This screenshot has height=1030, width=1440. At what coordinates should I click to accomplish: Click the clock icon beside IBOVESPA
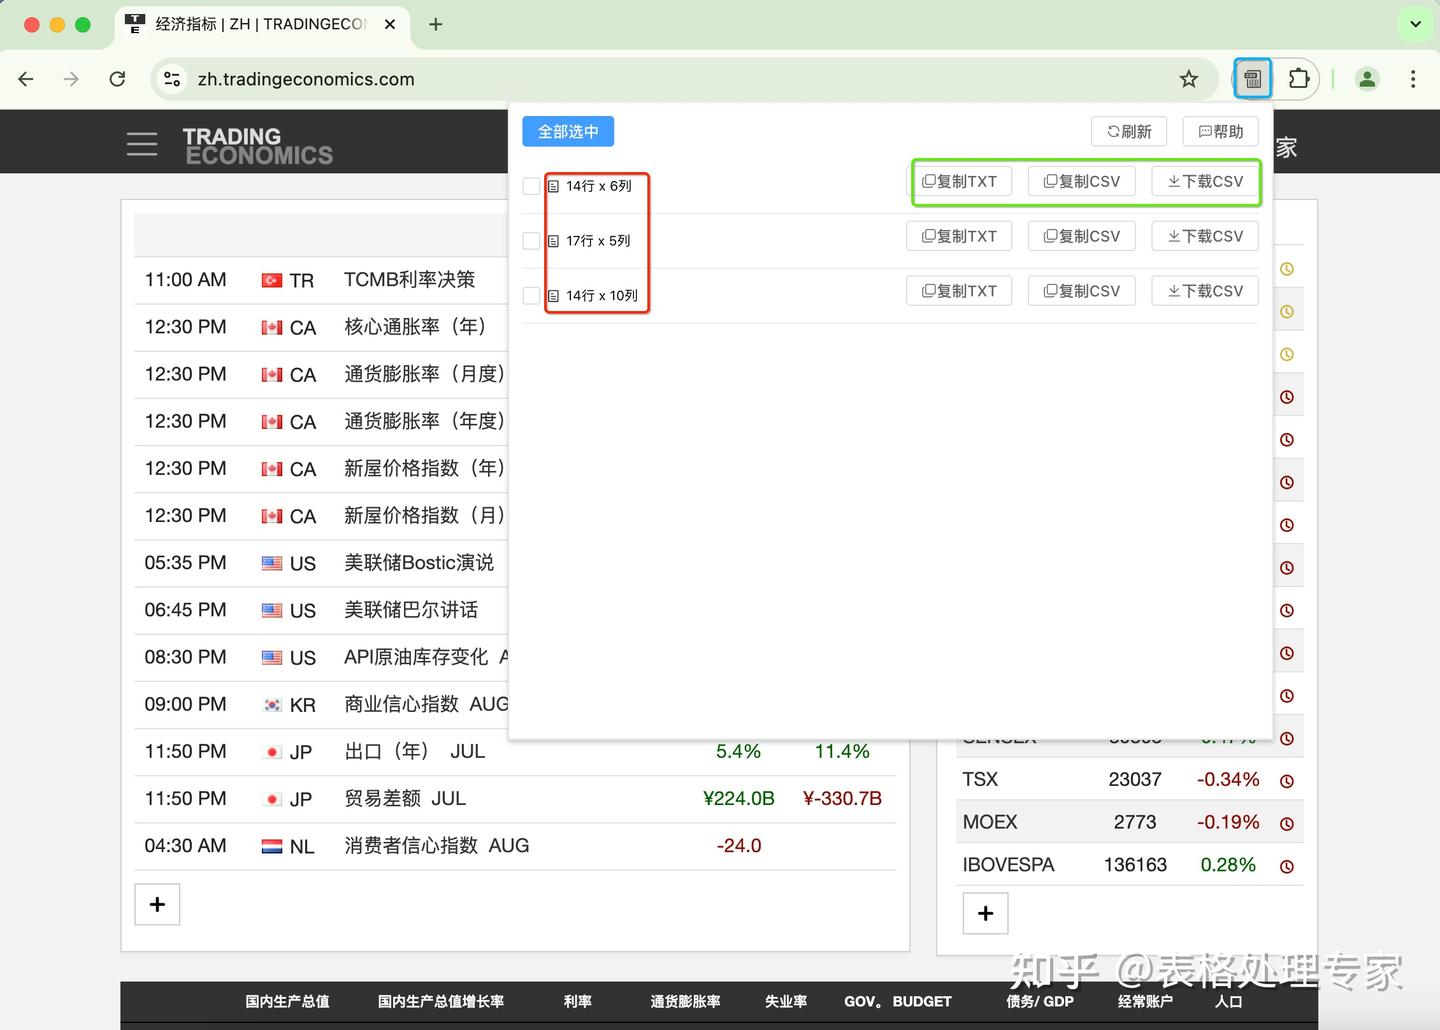coord(1287,866)
